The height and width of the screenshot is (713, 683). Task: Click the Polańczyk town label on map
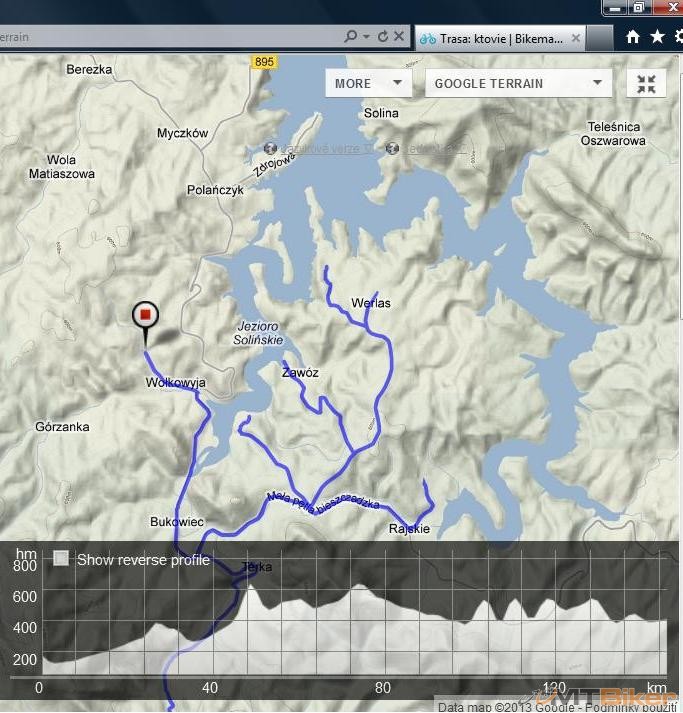(x=215, y=190)
